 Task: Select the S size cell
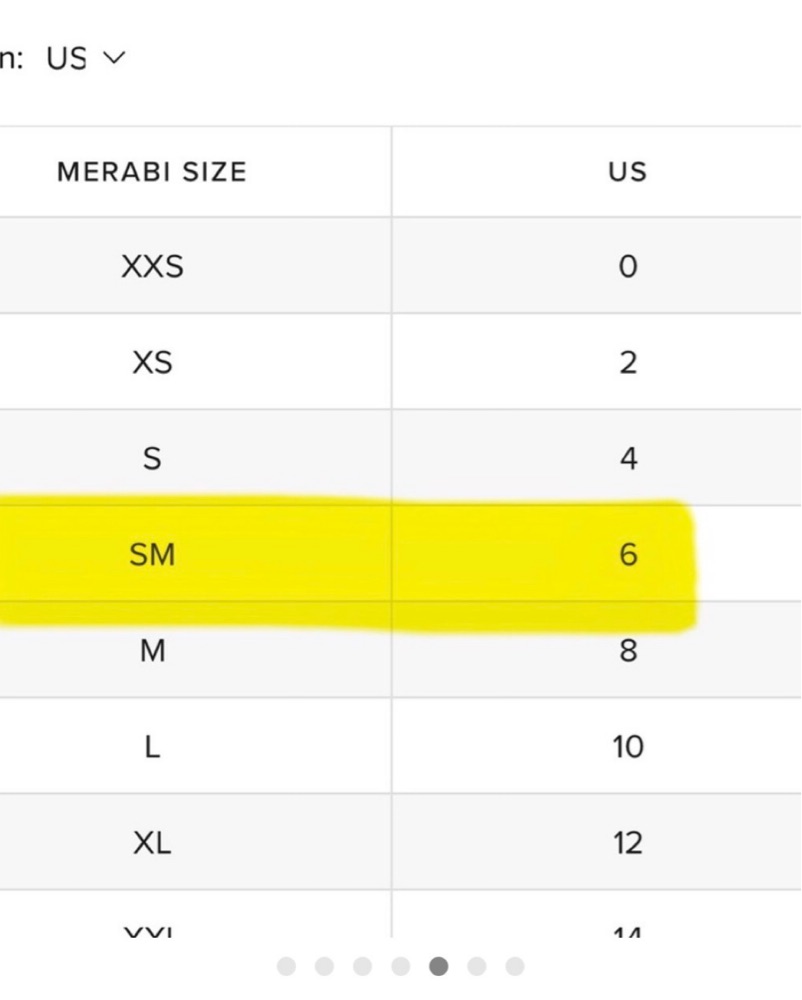(x=152, y=458)
